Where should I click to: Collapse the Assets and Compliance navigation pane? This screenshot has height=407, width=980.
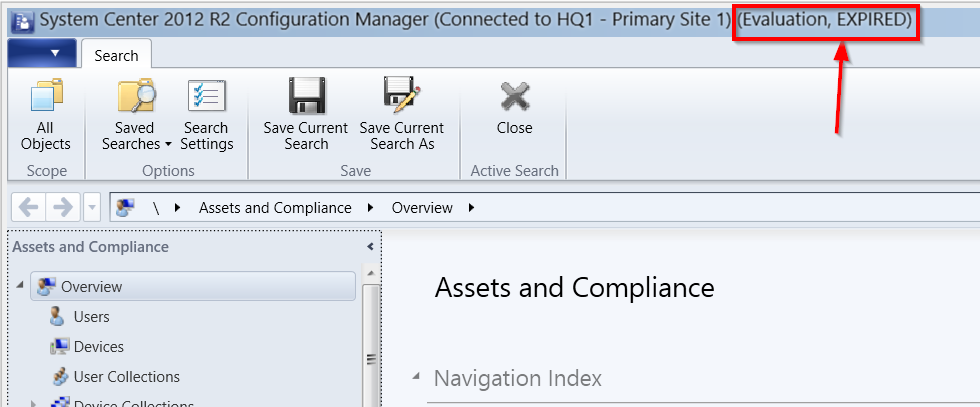point(371,247)
